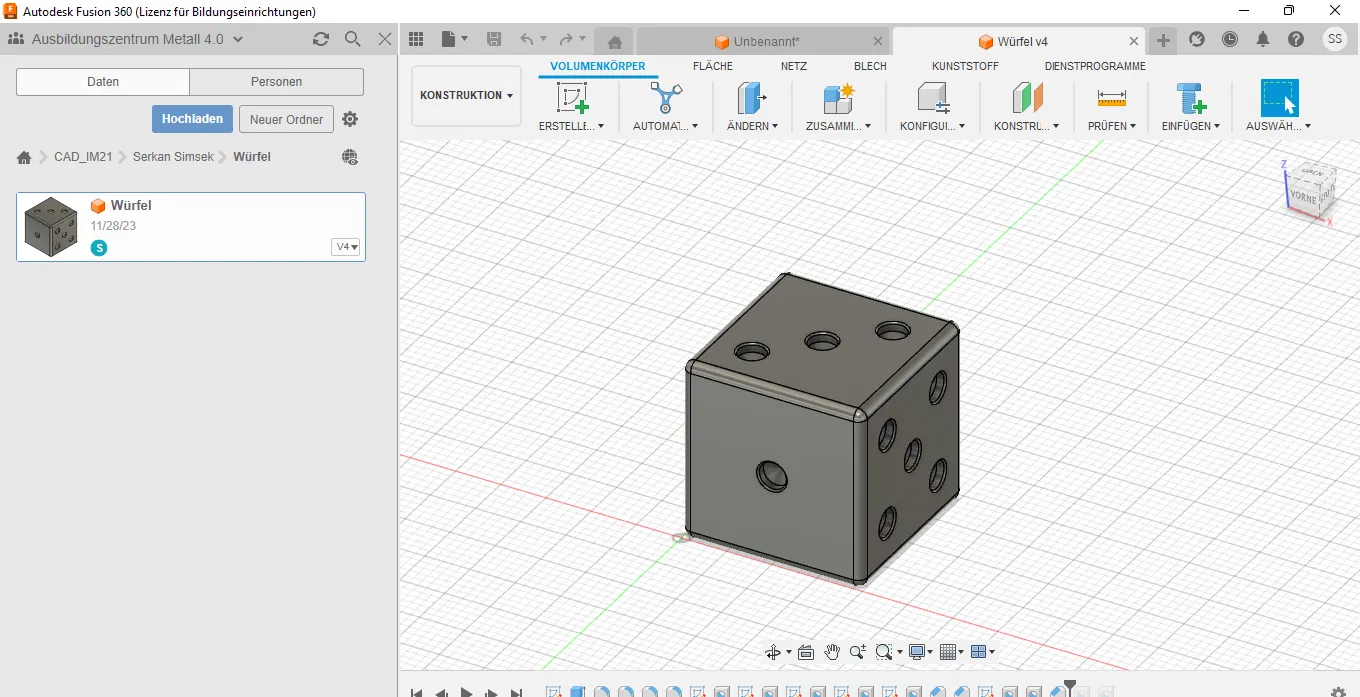Activate the Auswählen selection tool icon
This screenshot has width=1360, height=697.
pyautogui.click(x=1279, y=98)
